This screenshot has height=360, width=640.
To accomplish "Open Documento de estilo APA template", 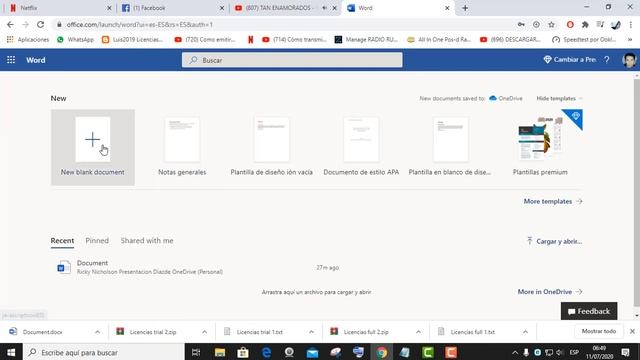I will (x=361, y=147).
